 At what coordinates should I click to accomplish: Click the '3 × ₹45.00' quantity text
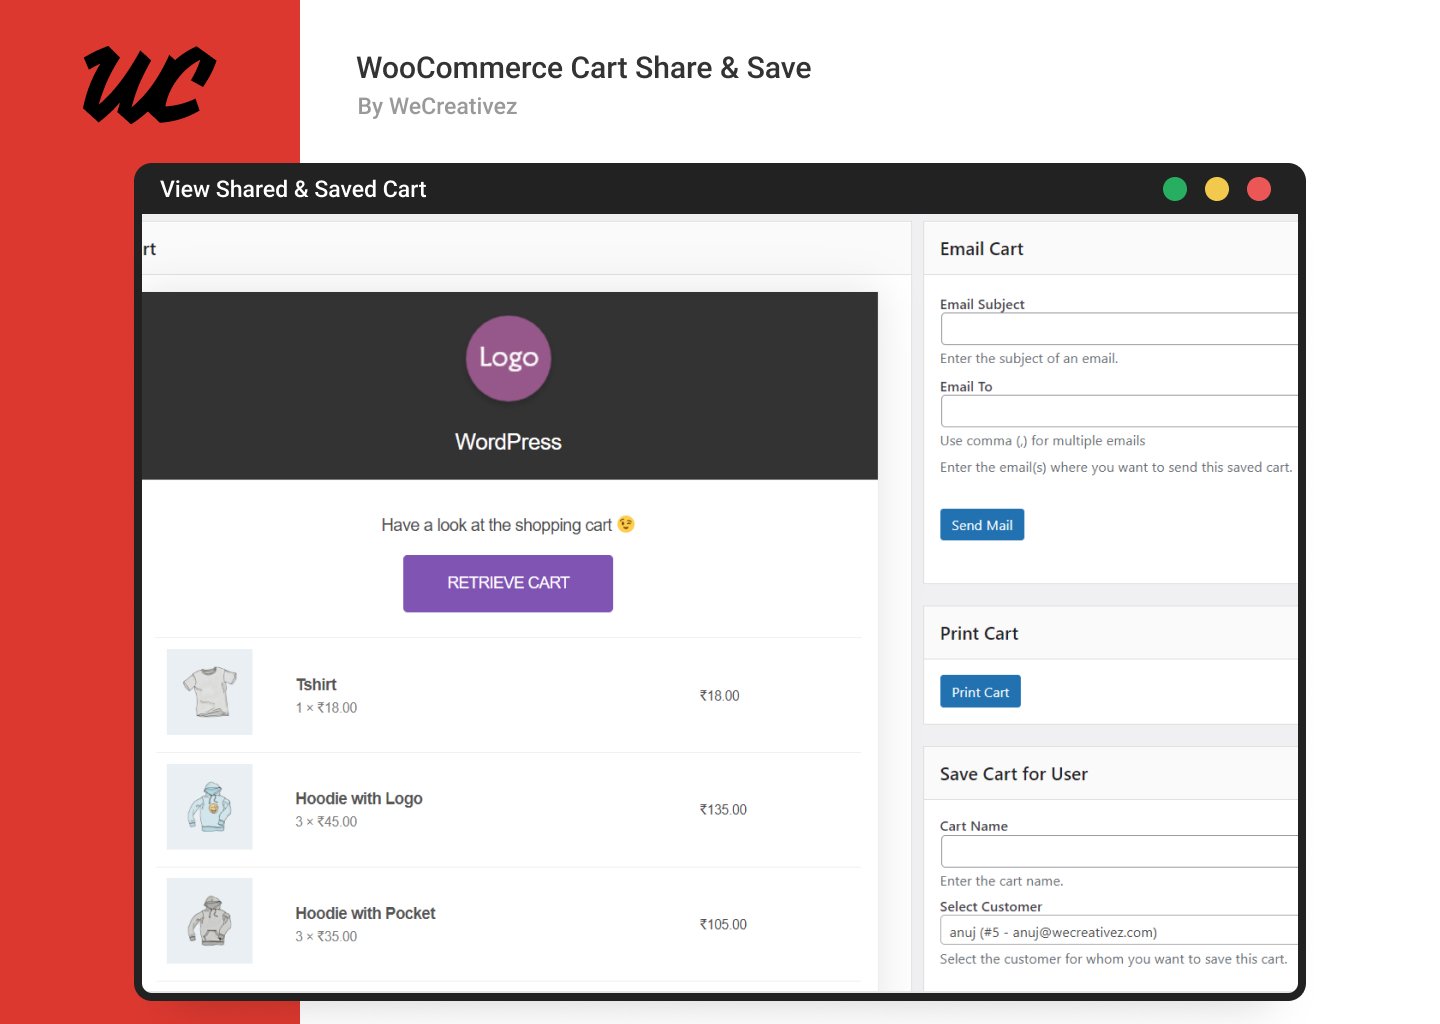(x=326, y=822)
